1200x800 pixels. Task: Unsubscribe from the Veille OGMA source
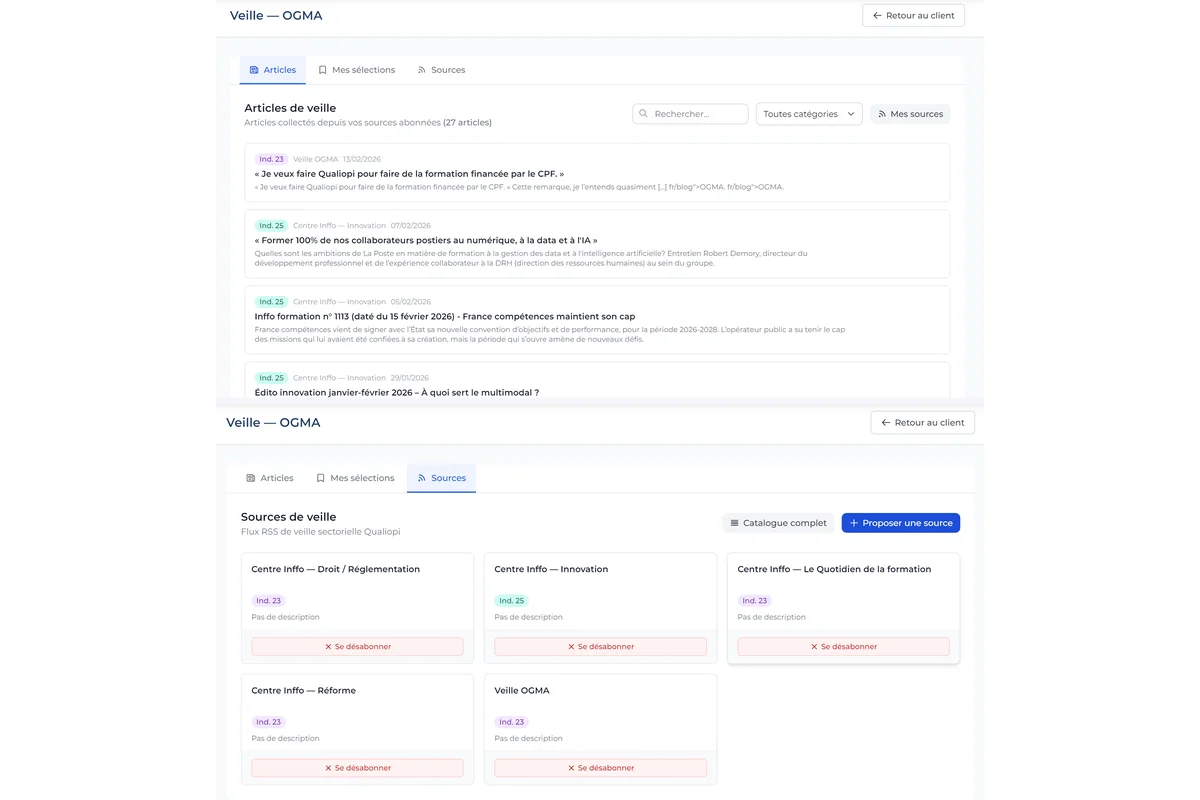click(599, 767)
